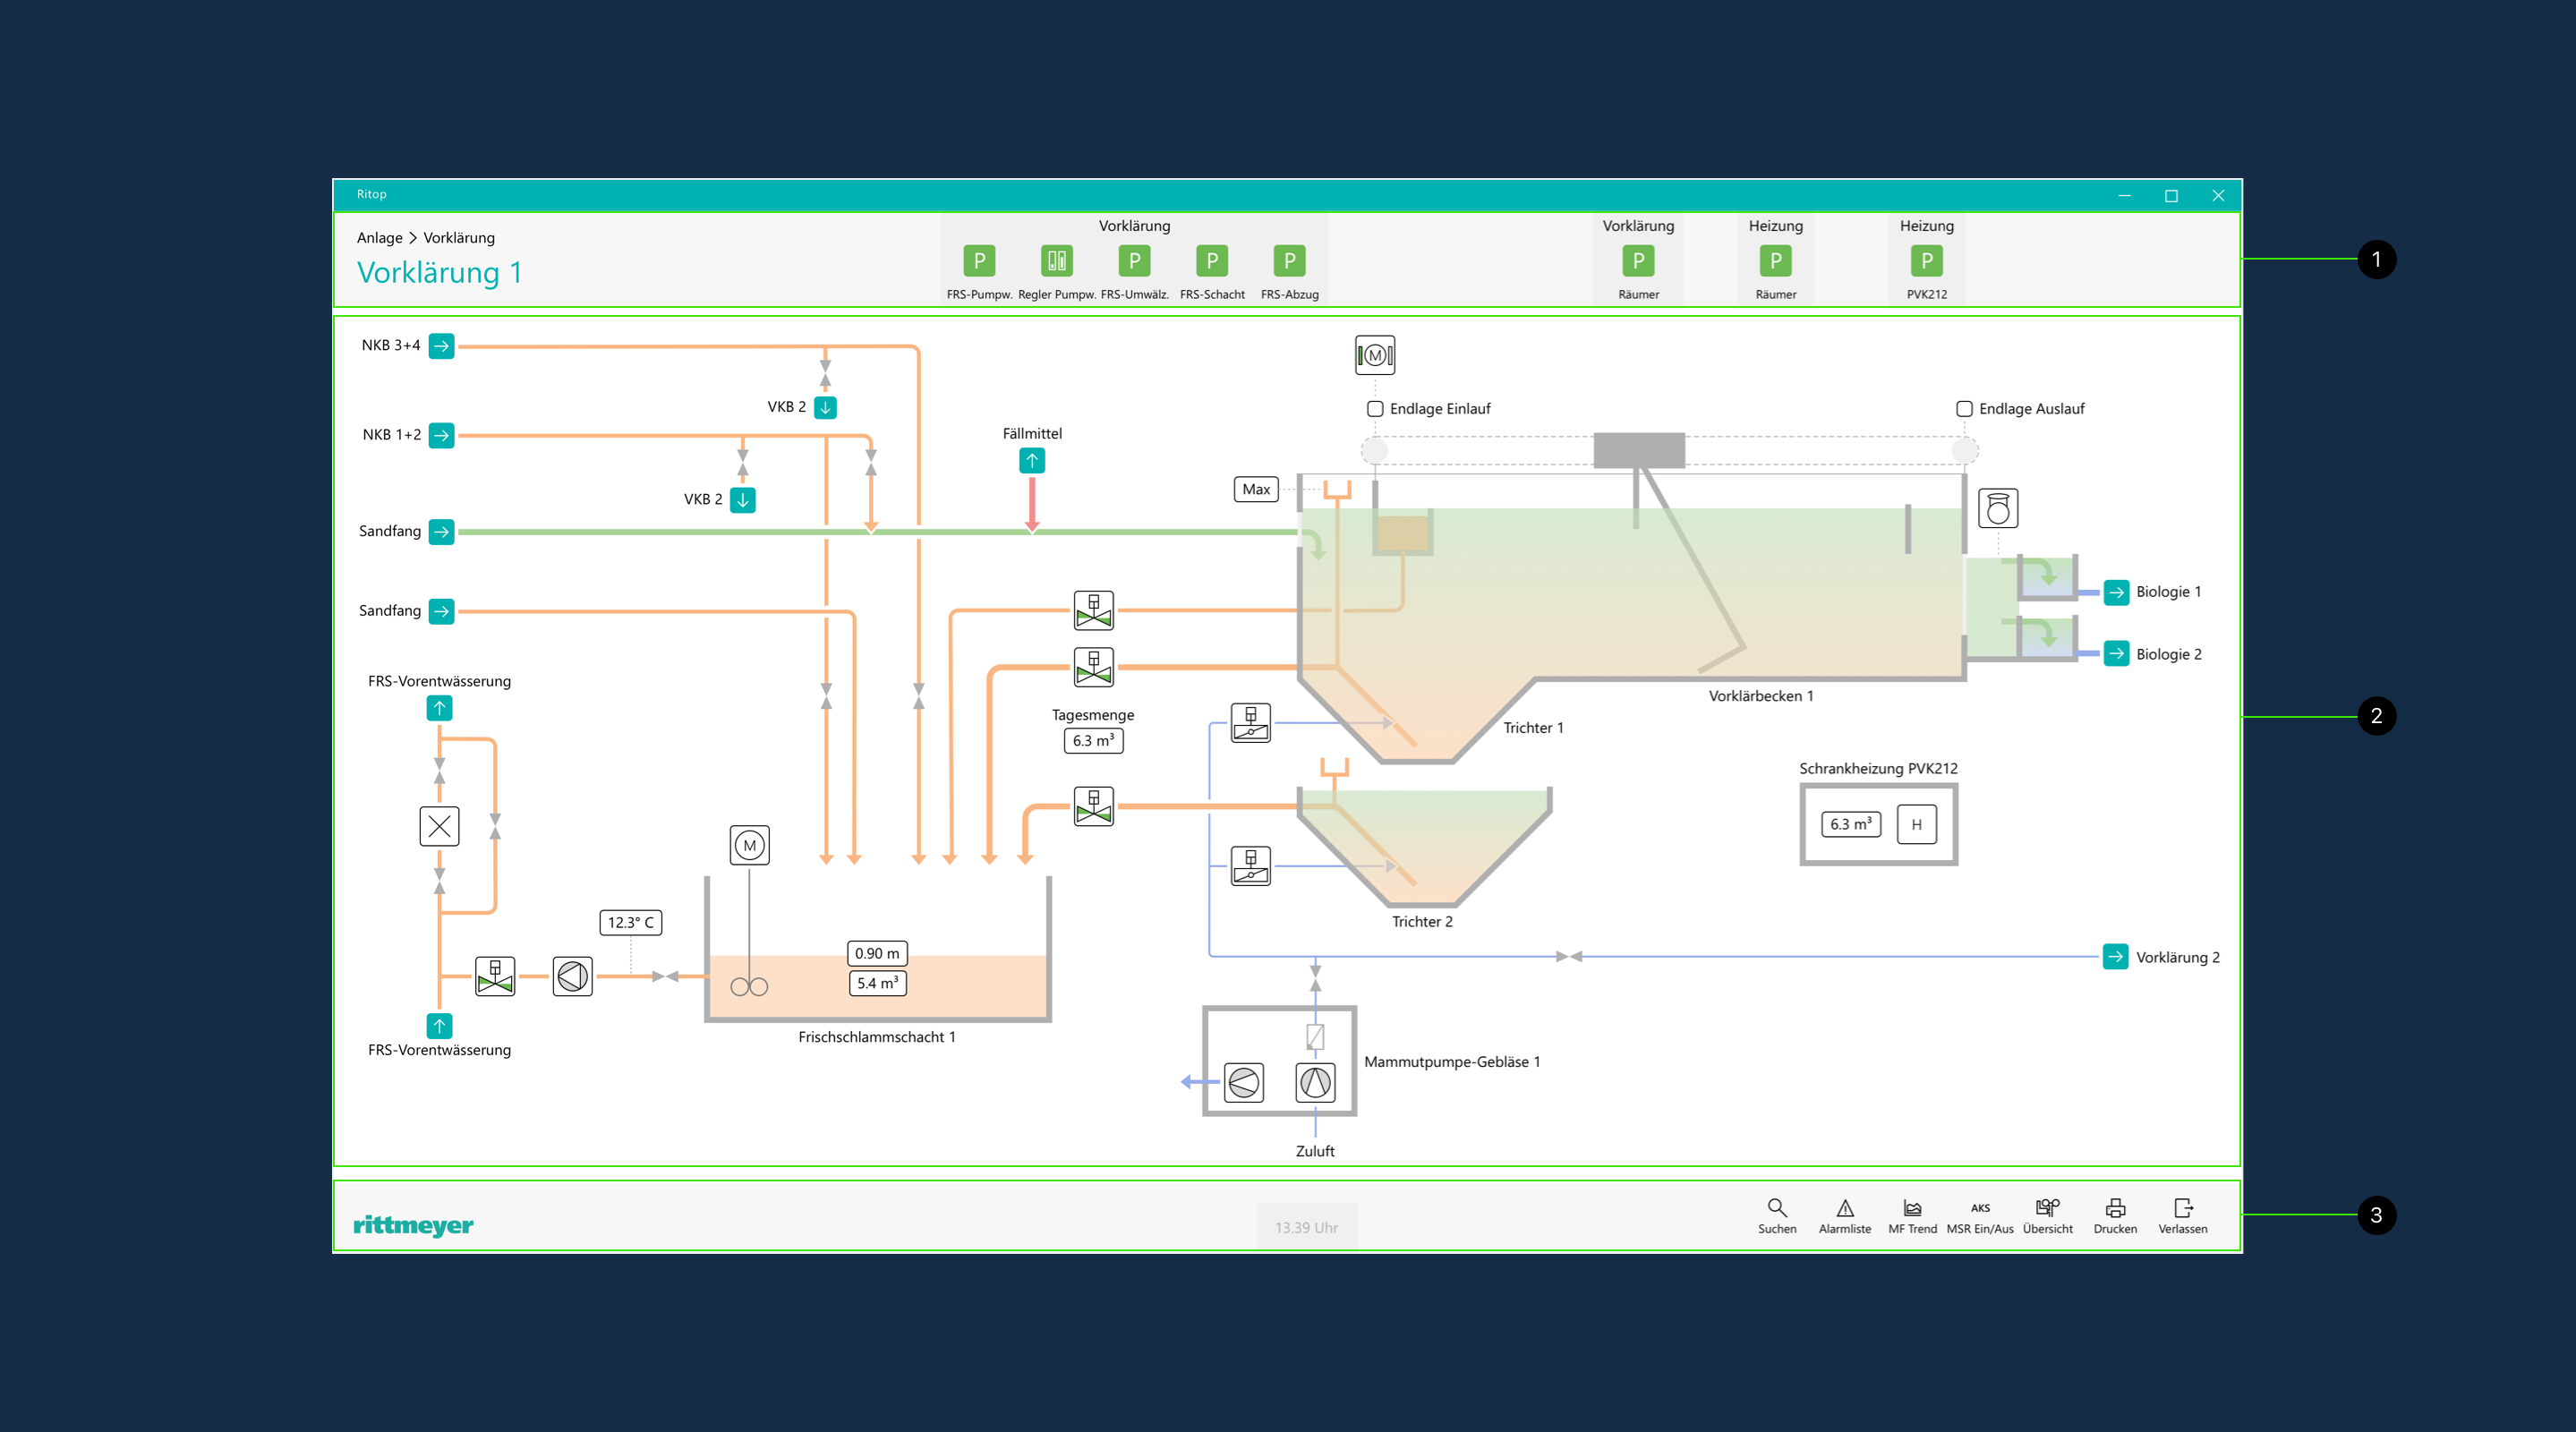
Task: Click the grey scraper bridge carriage
Action: coord(1638,450)
